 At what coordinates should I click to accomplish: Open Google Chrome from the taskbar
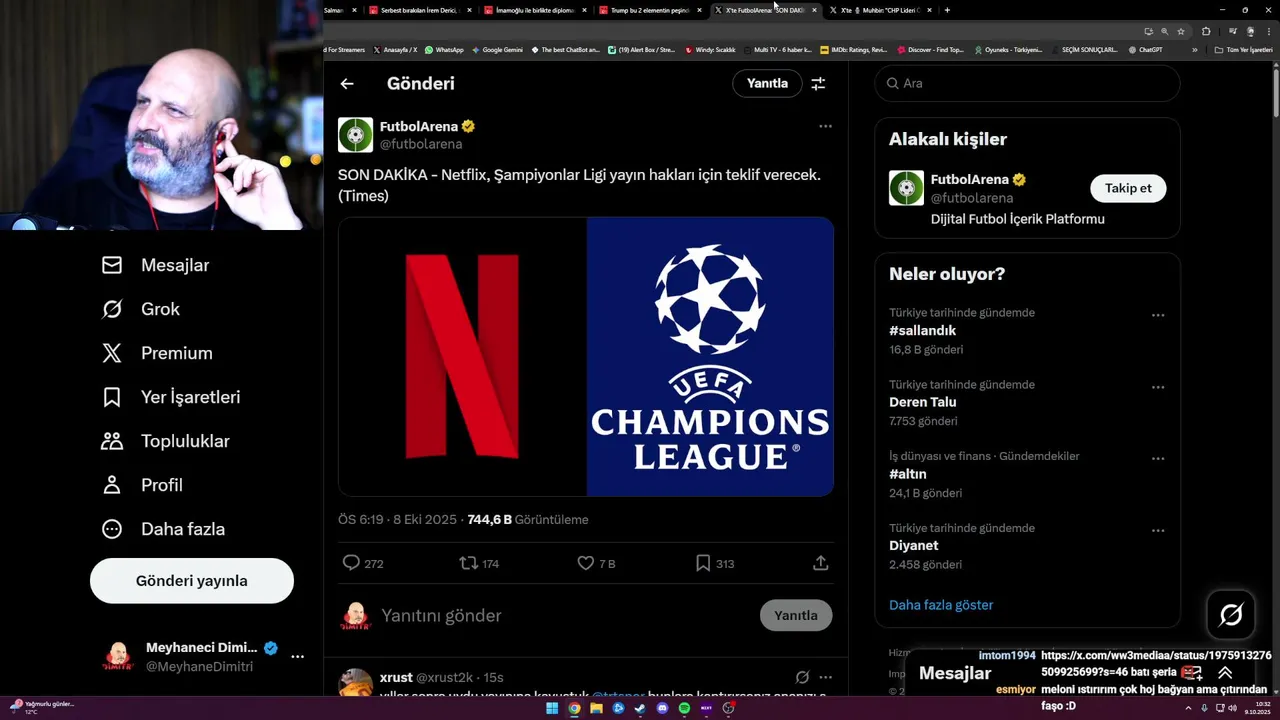tap(574, 708)
